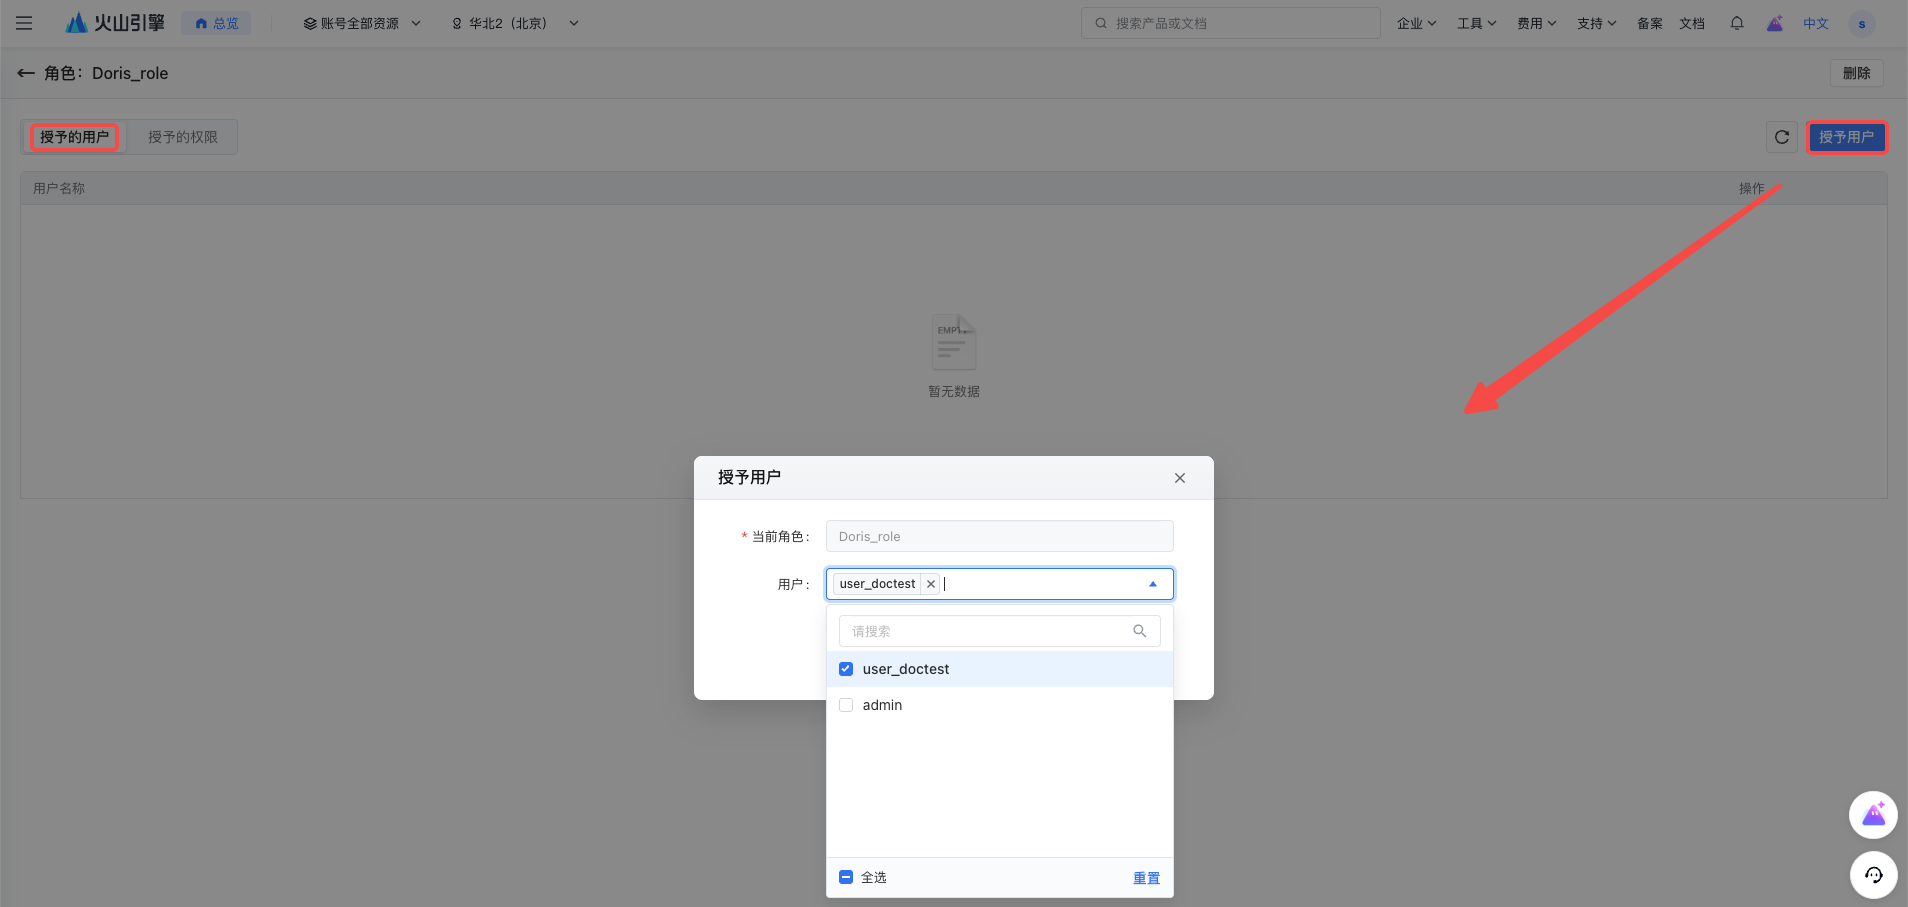Open the notification bell
This screenshot has width=1908, height=907.
pos(1737,23)
